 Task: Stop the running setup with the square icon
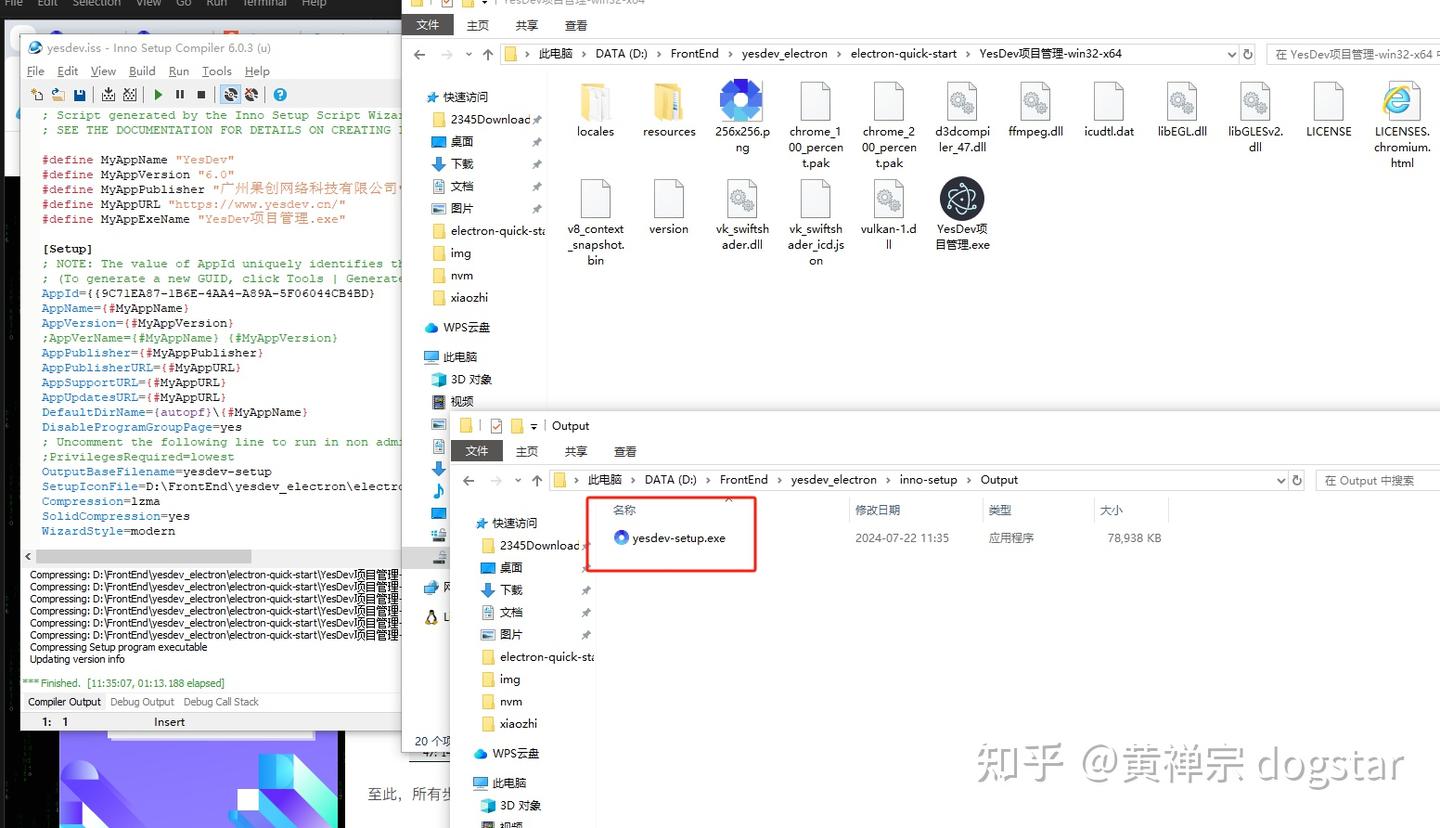click(x=201, y=94)
